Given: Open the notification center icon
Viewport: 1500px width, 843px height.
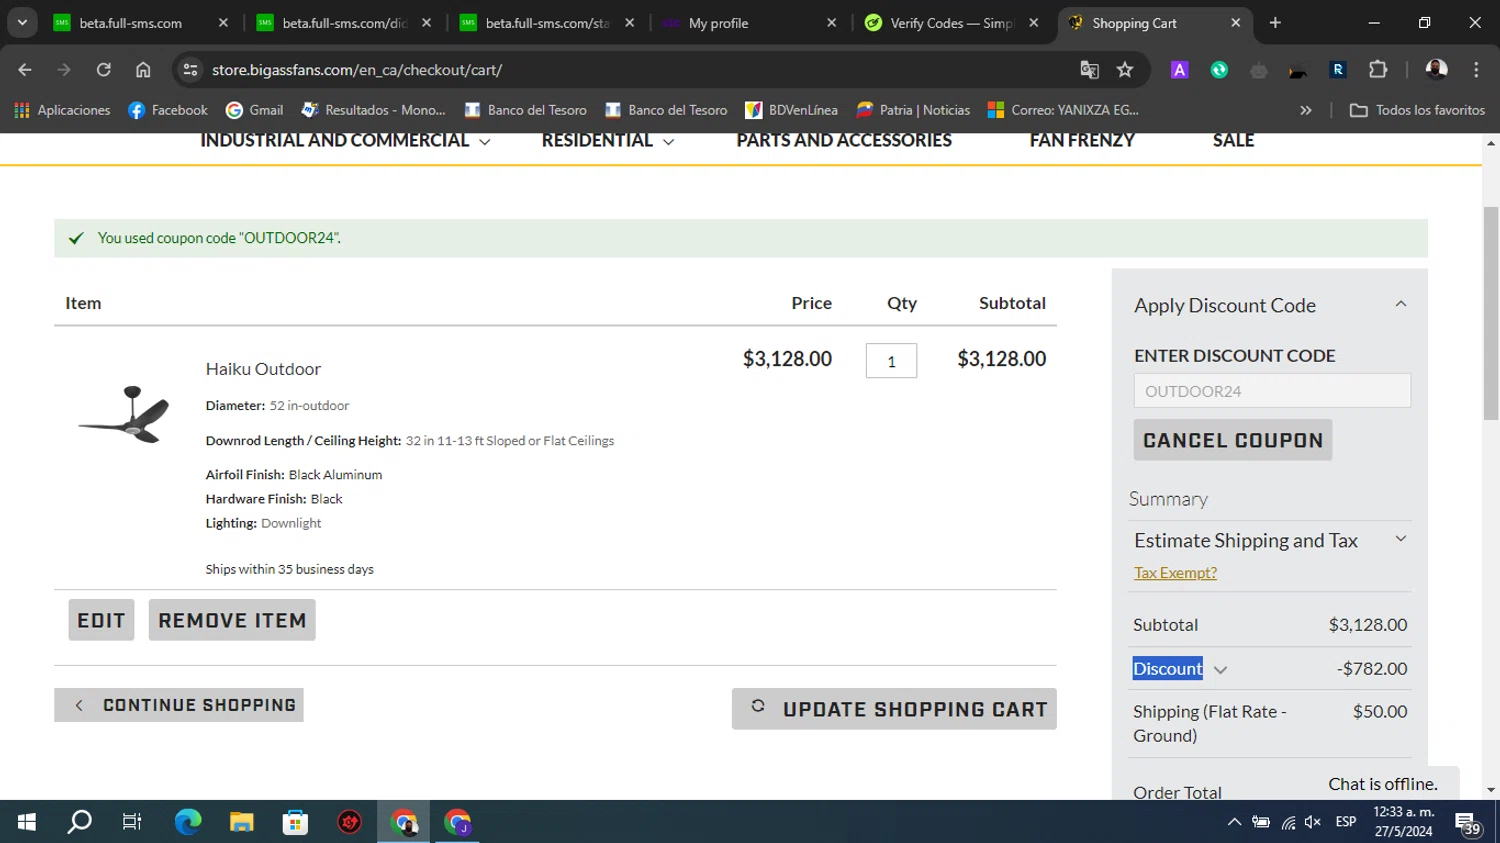Looking at the screenshot, I should 1468,823.
